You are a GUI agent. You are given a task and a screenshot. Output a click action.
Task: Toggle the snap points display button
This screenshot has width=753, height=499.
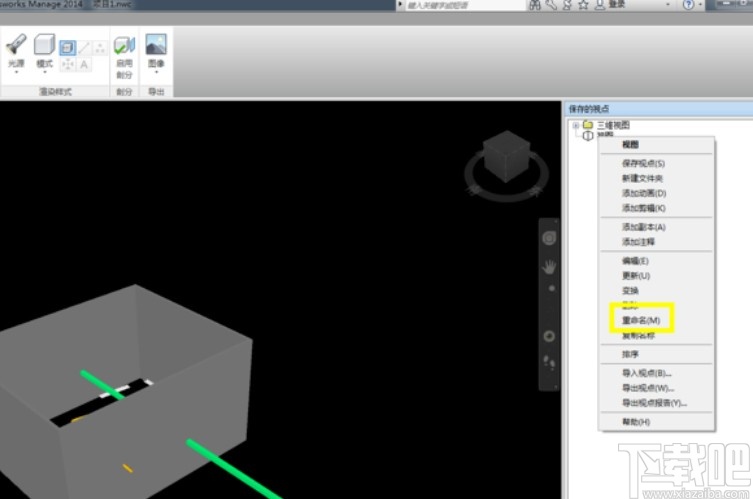click(68, 64)
